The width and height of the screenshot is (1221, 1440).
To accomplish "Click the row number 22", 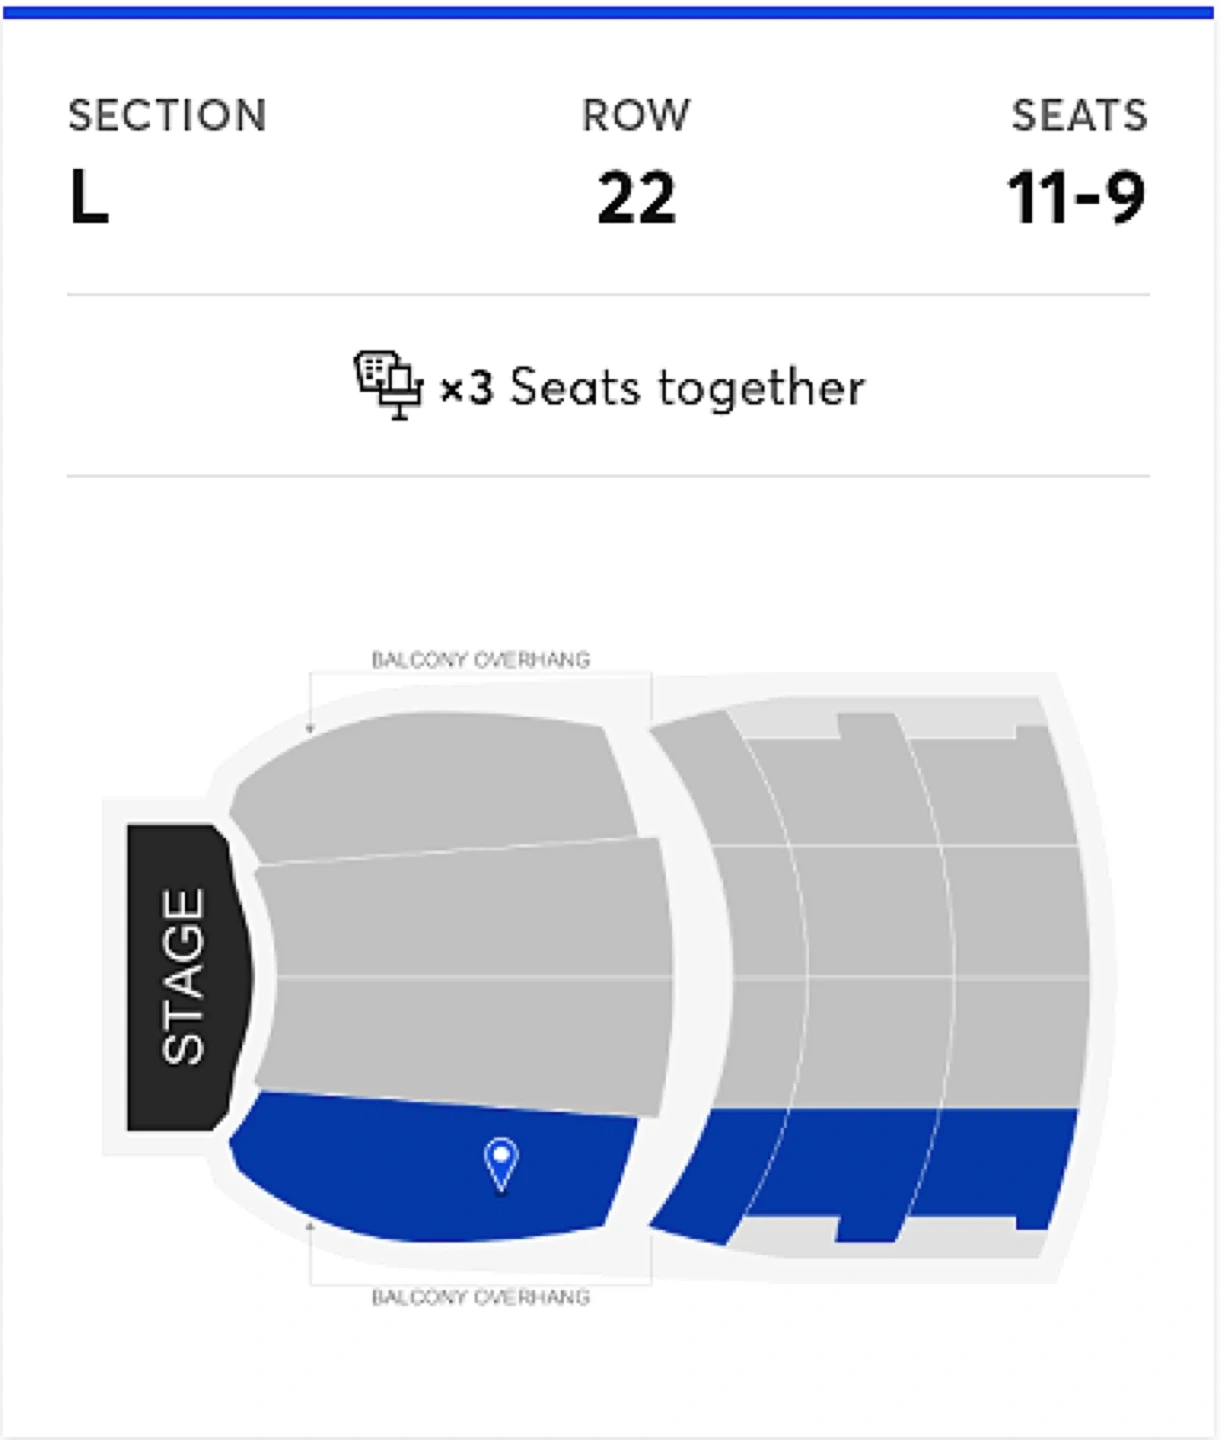I will 636,198.
